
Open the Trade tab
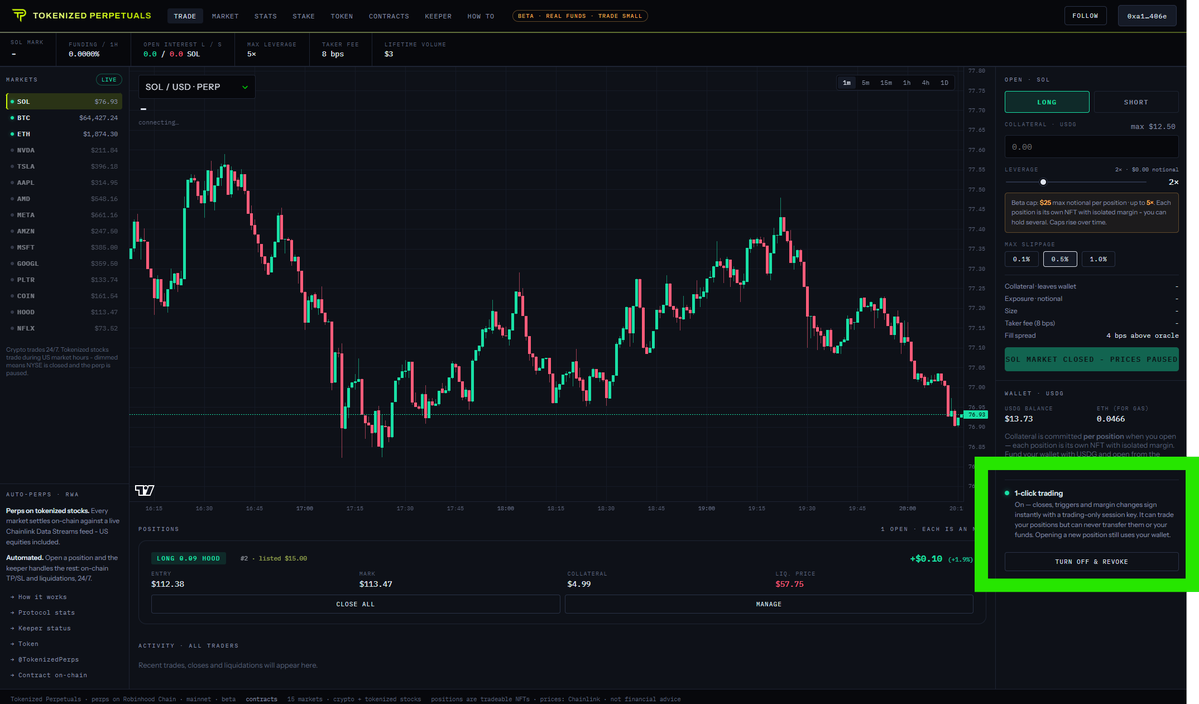click(184, 16)
